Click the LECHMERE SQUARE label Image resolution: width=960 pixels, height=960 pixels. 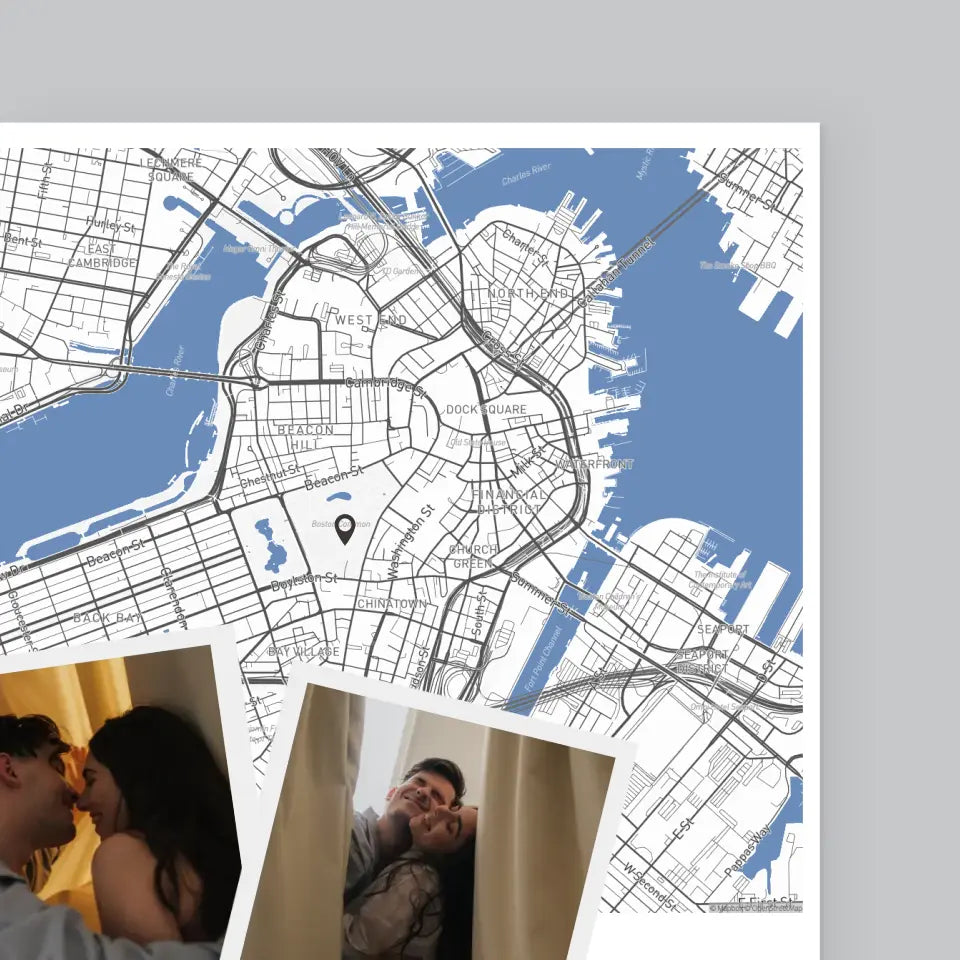[x=171, y=169]
